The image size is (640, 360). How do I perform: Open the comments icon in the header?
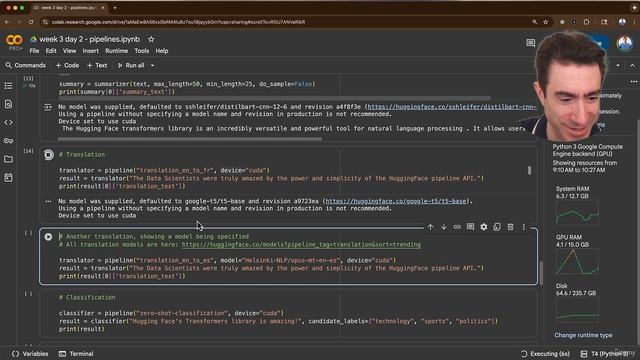click(530, 43)
